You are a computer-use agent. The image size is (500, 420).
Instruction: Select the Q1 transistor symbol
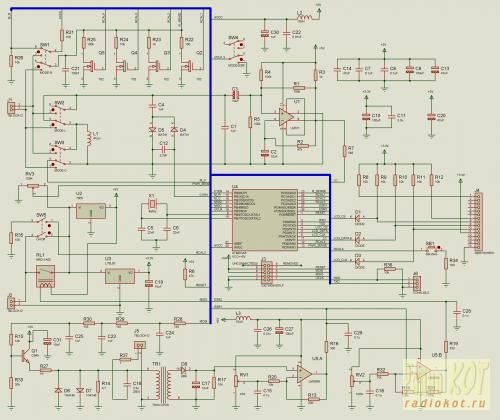(x=25, y=356)
